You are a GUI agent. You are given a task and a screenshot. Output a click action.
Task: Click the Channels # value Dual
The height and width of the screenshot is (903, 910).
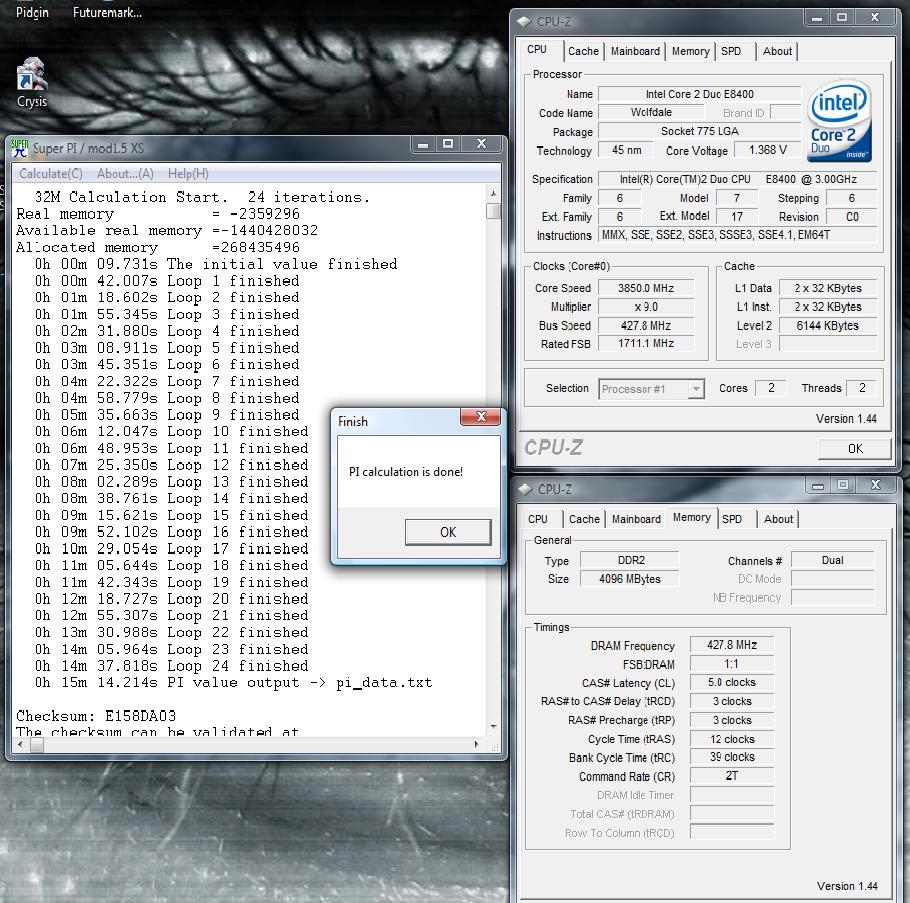pos(832,560)
